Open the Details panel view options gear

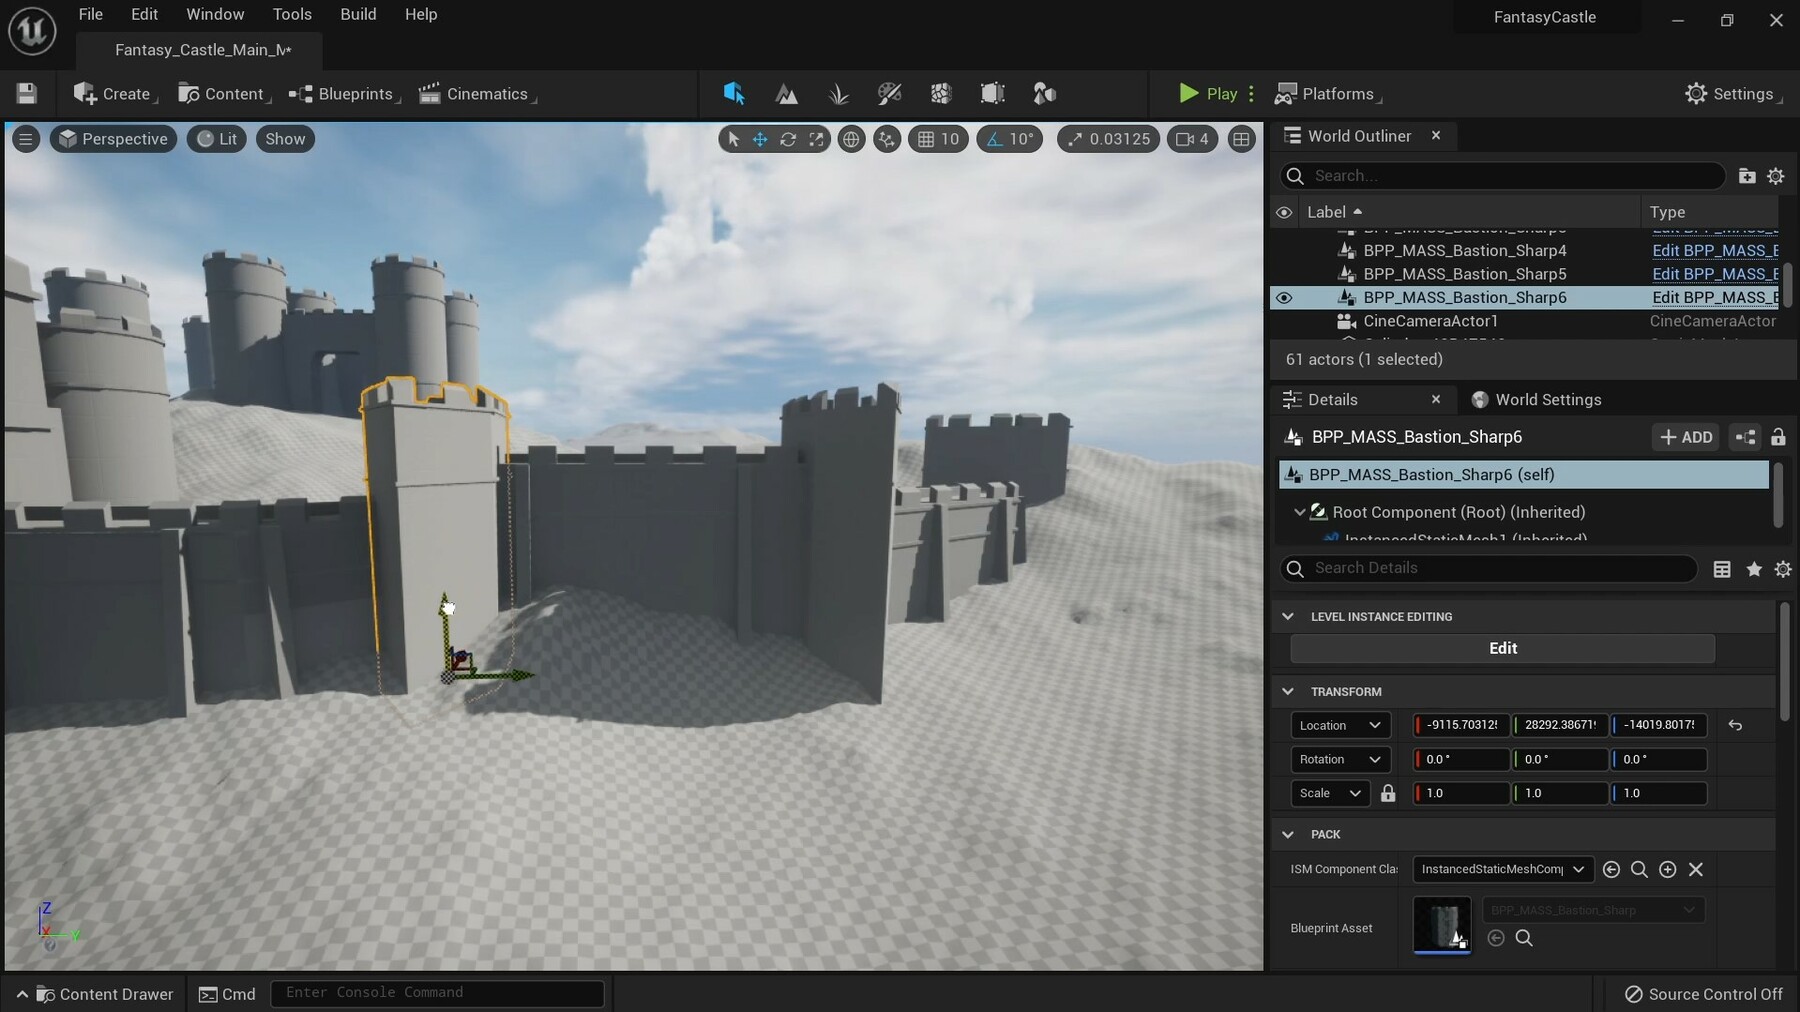(1784, 569)
